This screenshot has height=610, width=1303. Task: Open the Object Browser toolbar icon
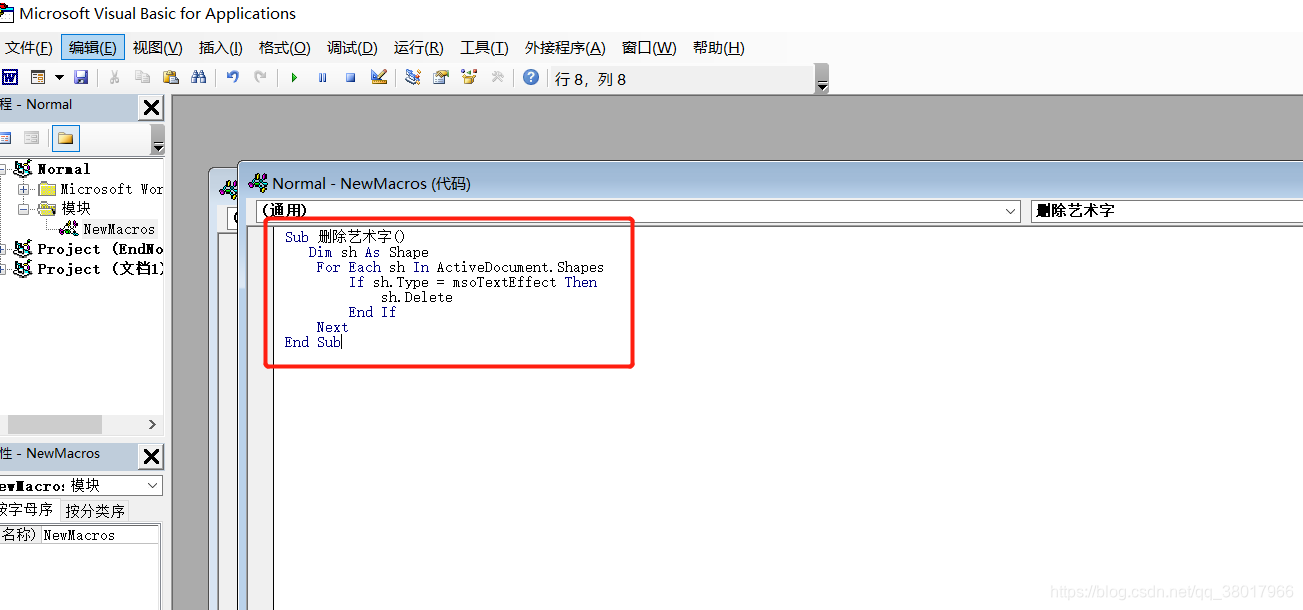pos(468,77)
